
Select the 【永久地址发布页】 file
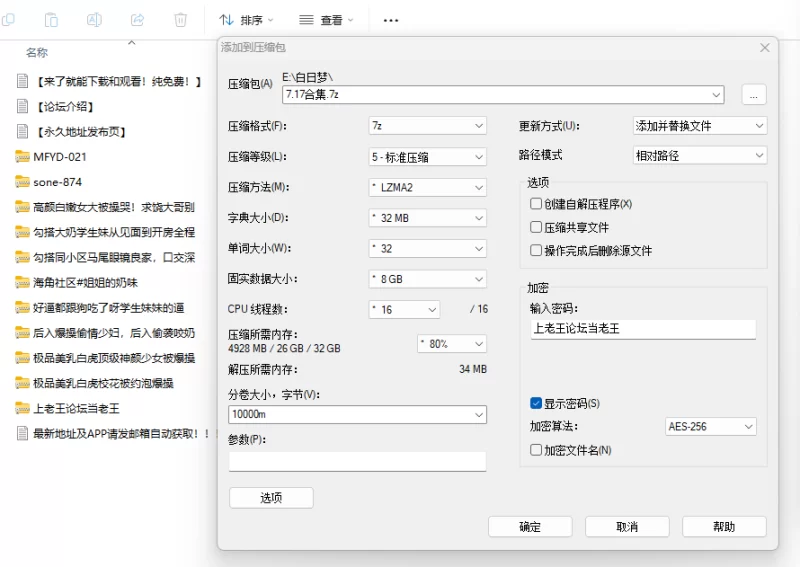[x=80, y=132]
